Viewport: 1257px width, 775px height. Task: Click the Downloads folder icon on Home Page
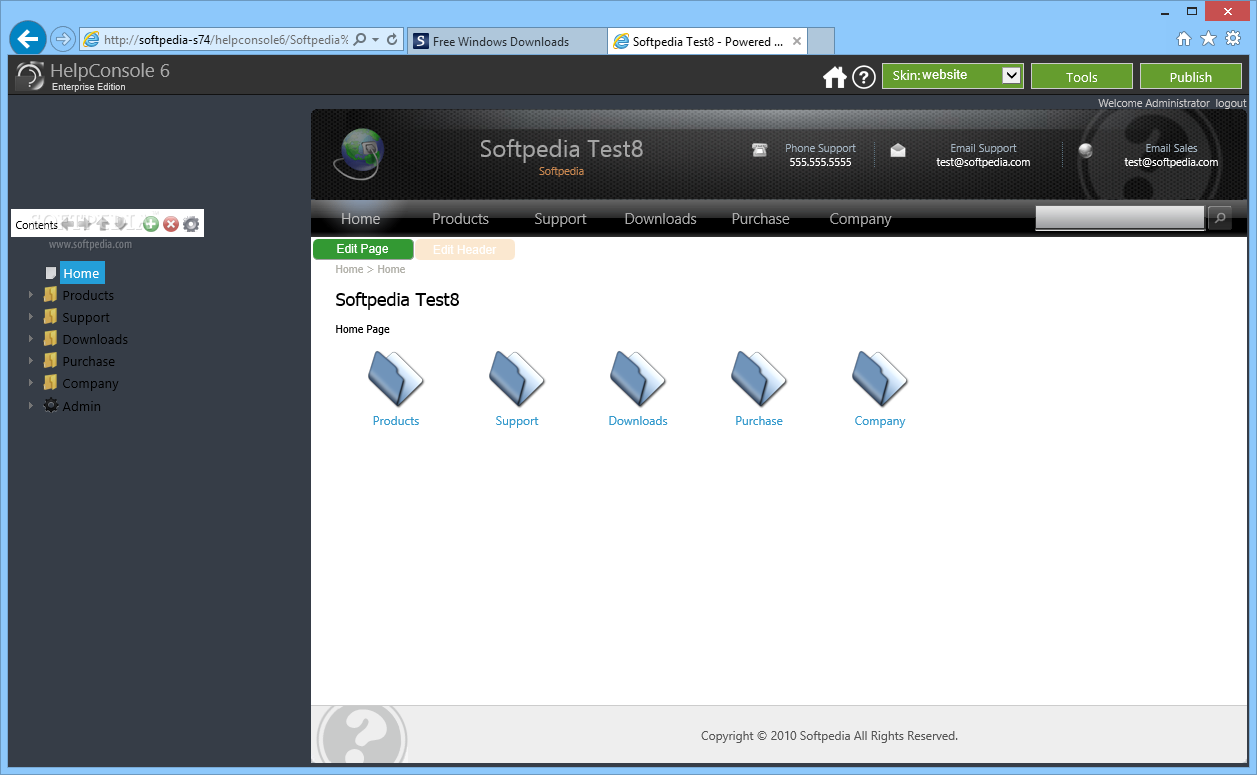point(638,378)
